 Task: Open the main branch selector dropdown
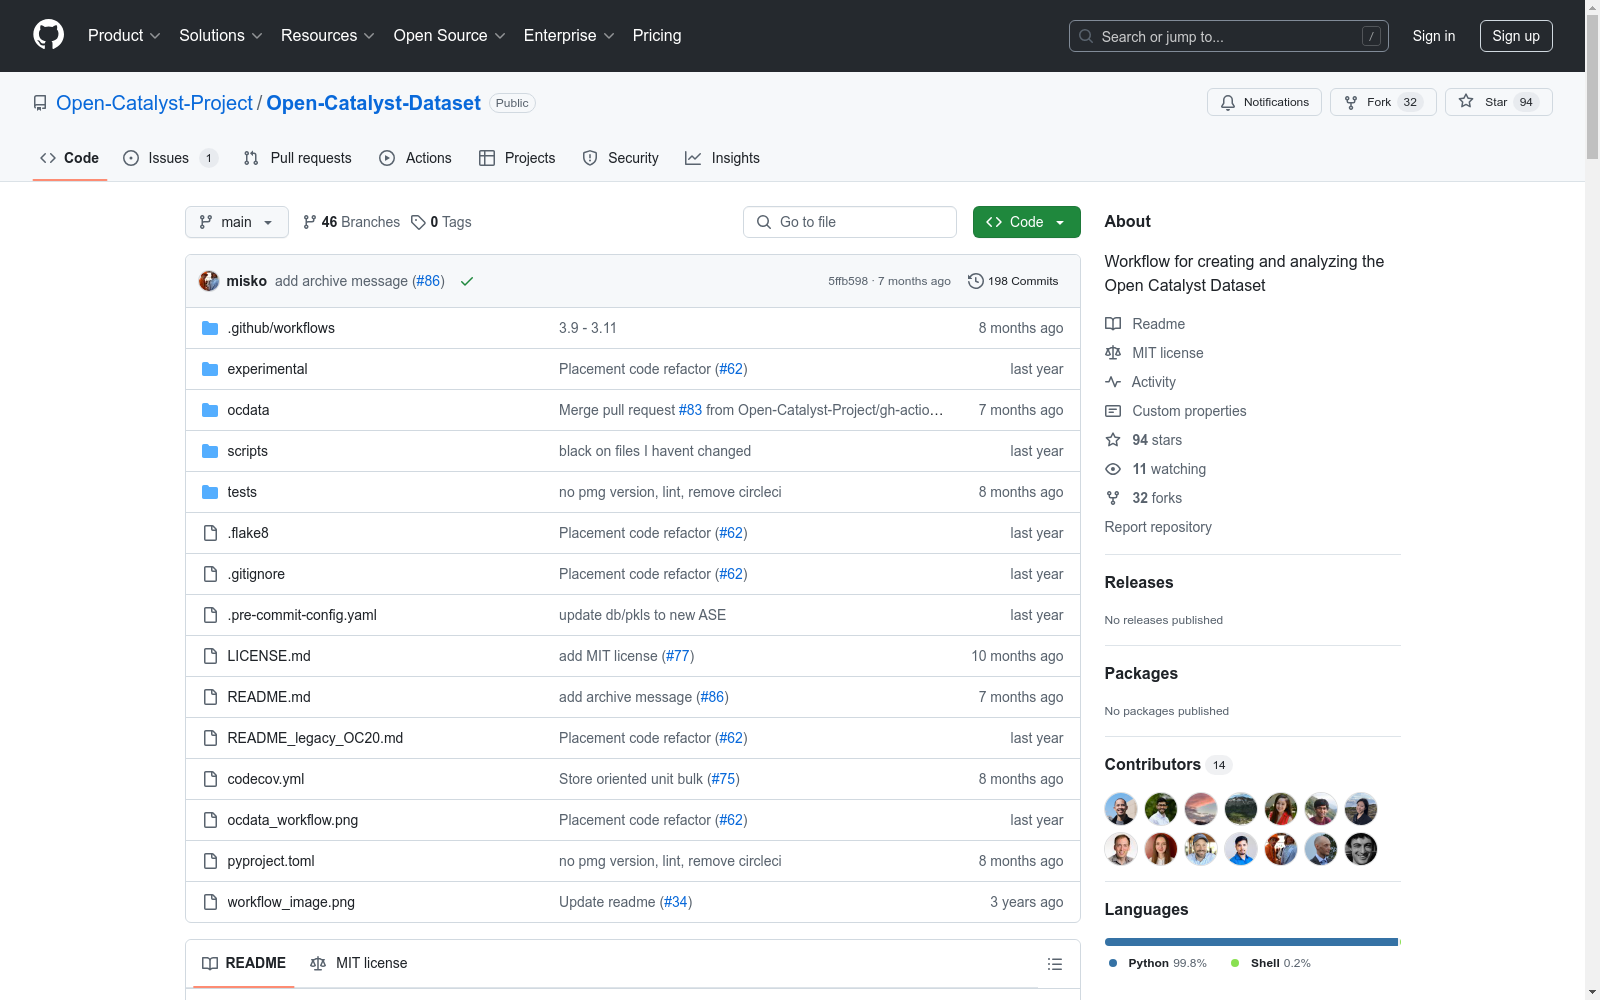237,222
